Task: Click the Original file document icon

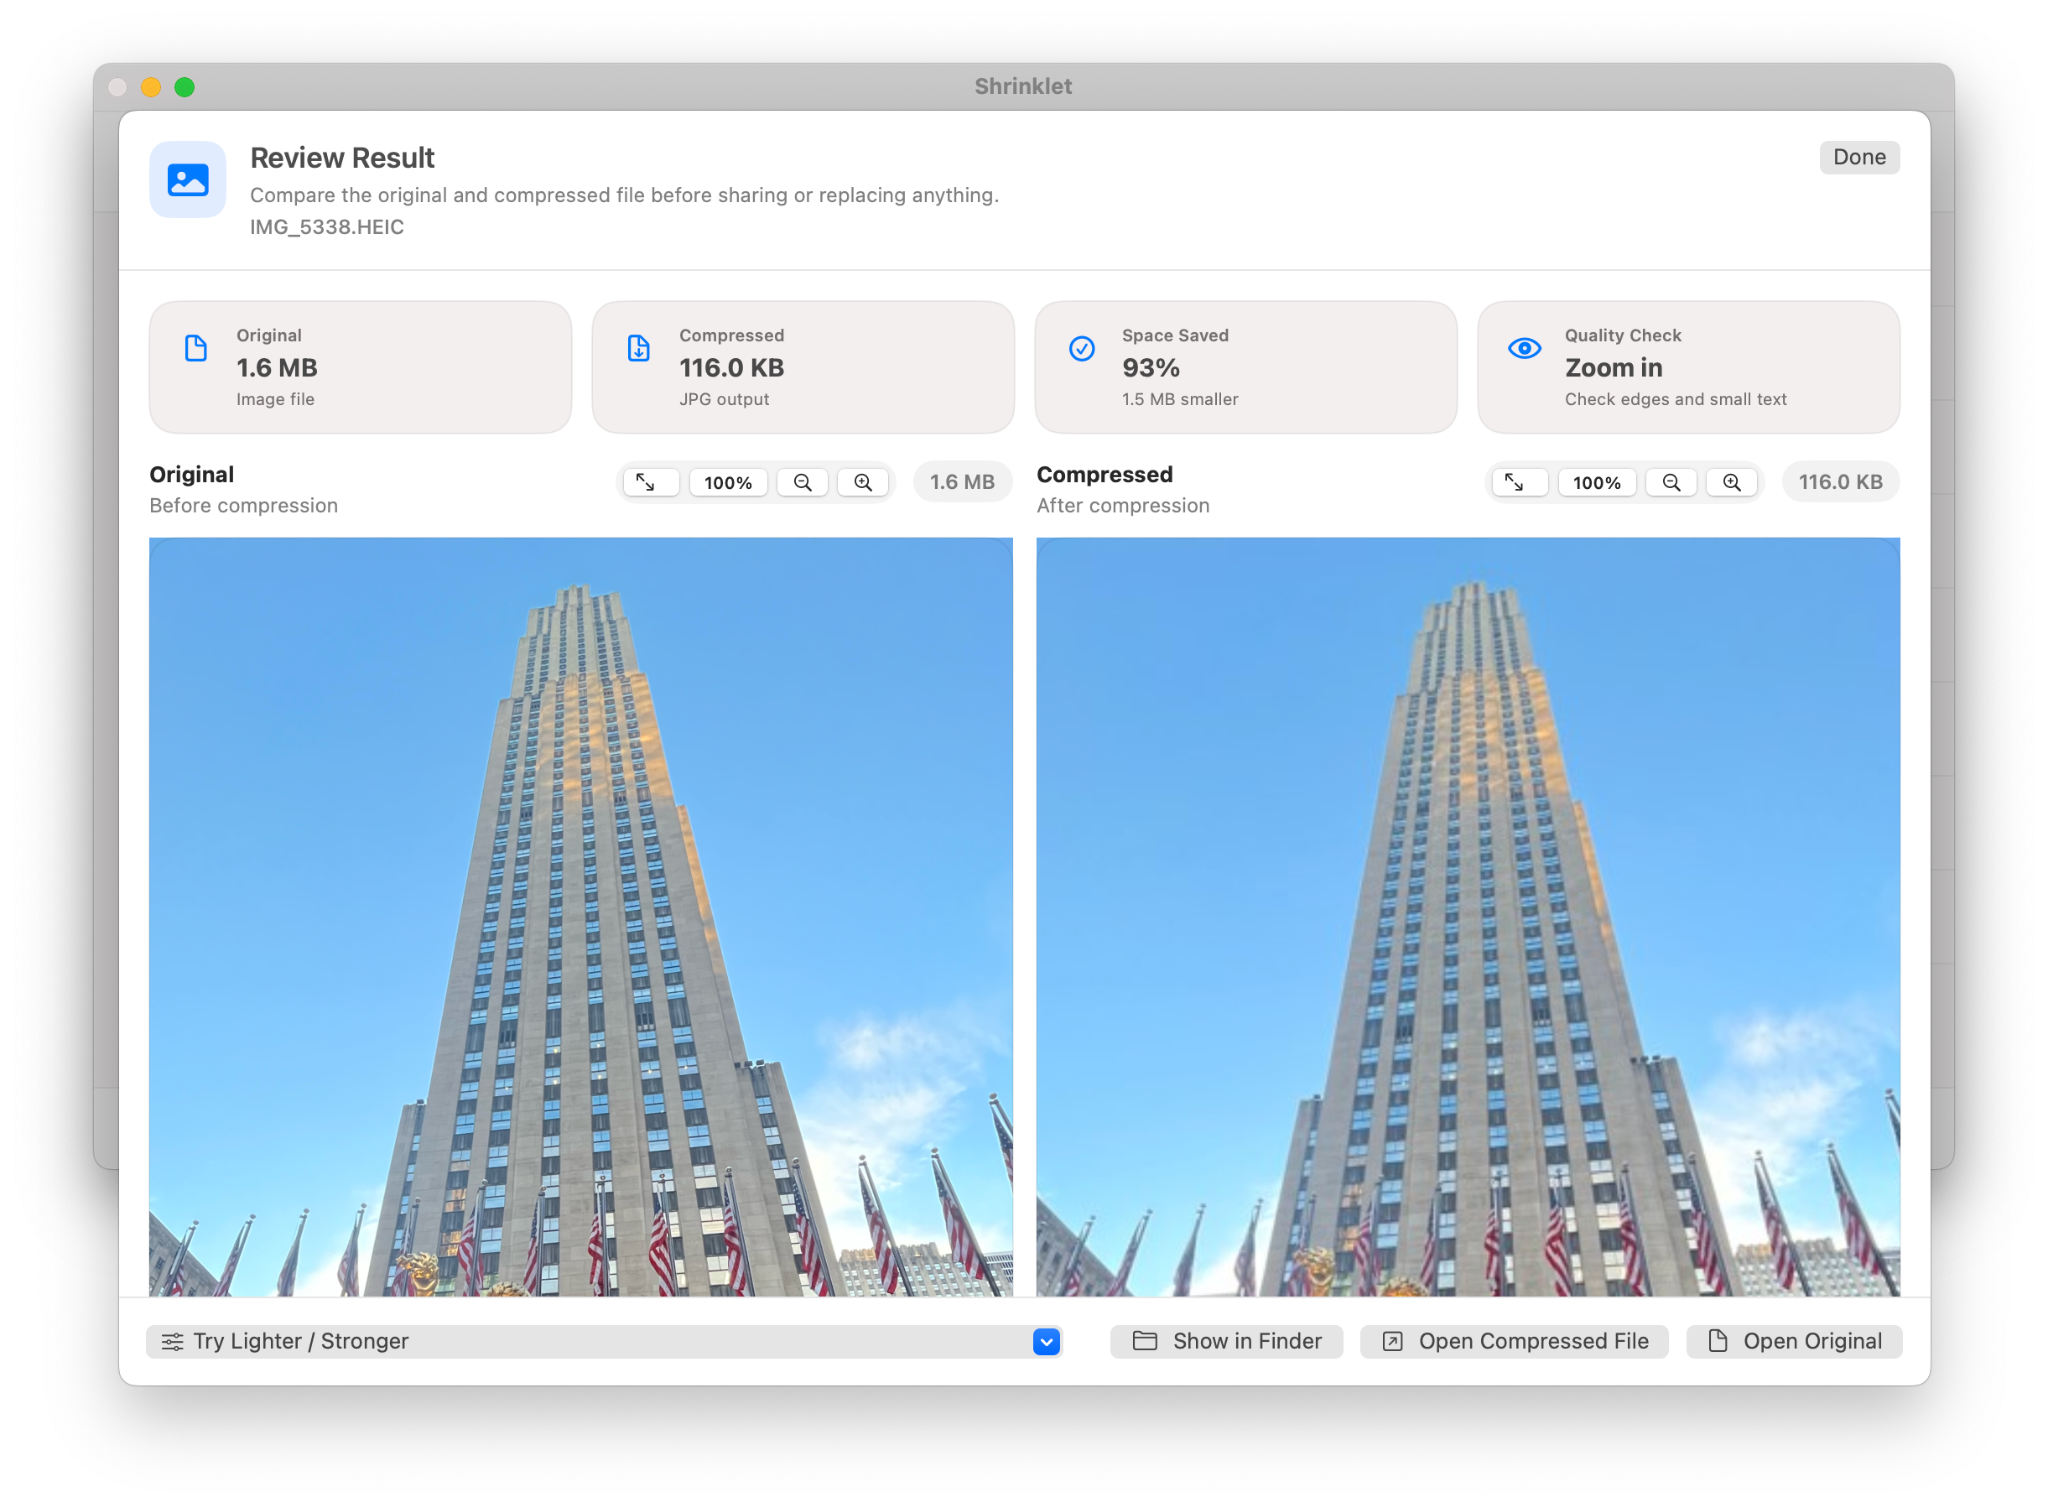Action: (x=196, y=348)
